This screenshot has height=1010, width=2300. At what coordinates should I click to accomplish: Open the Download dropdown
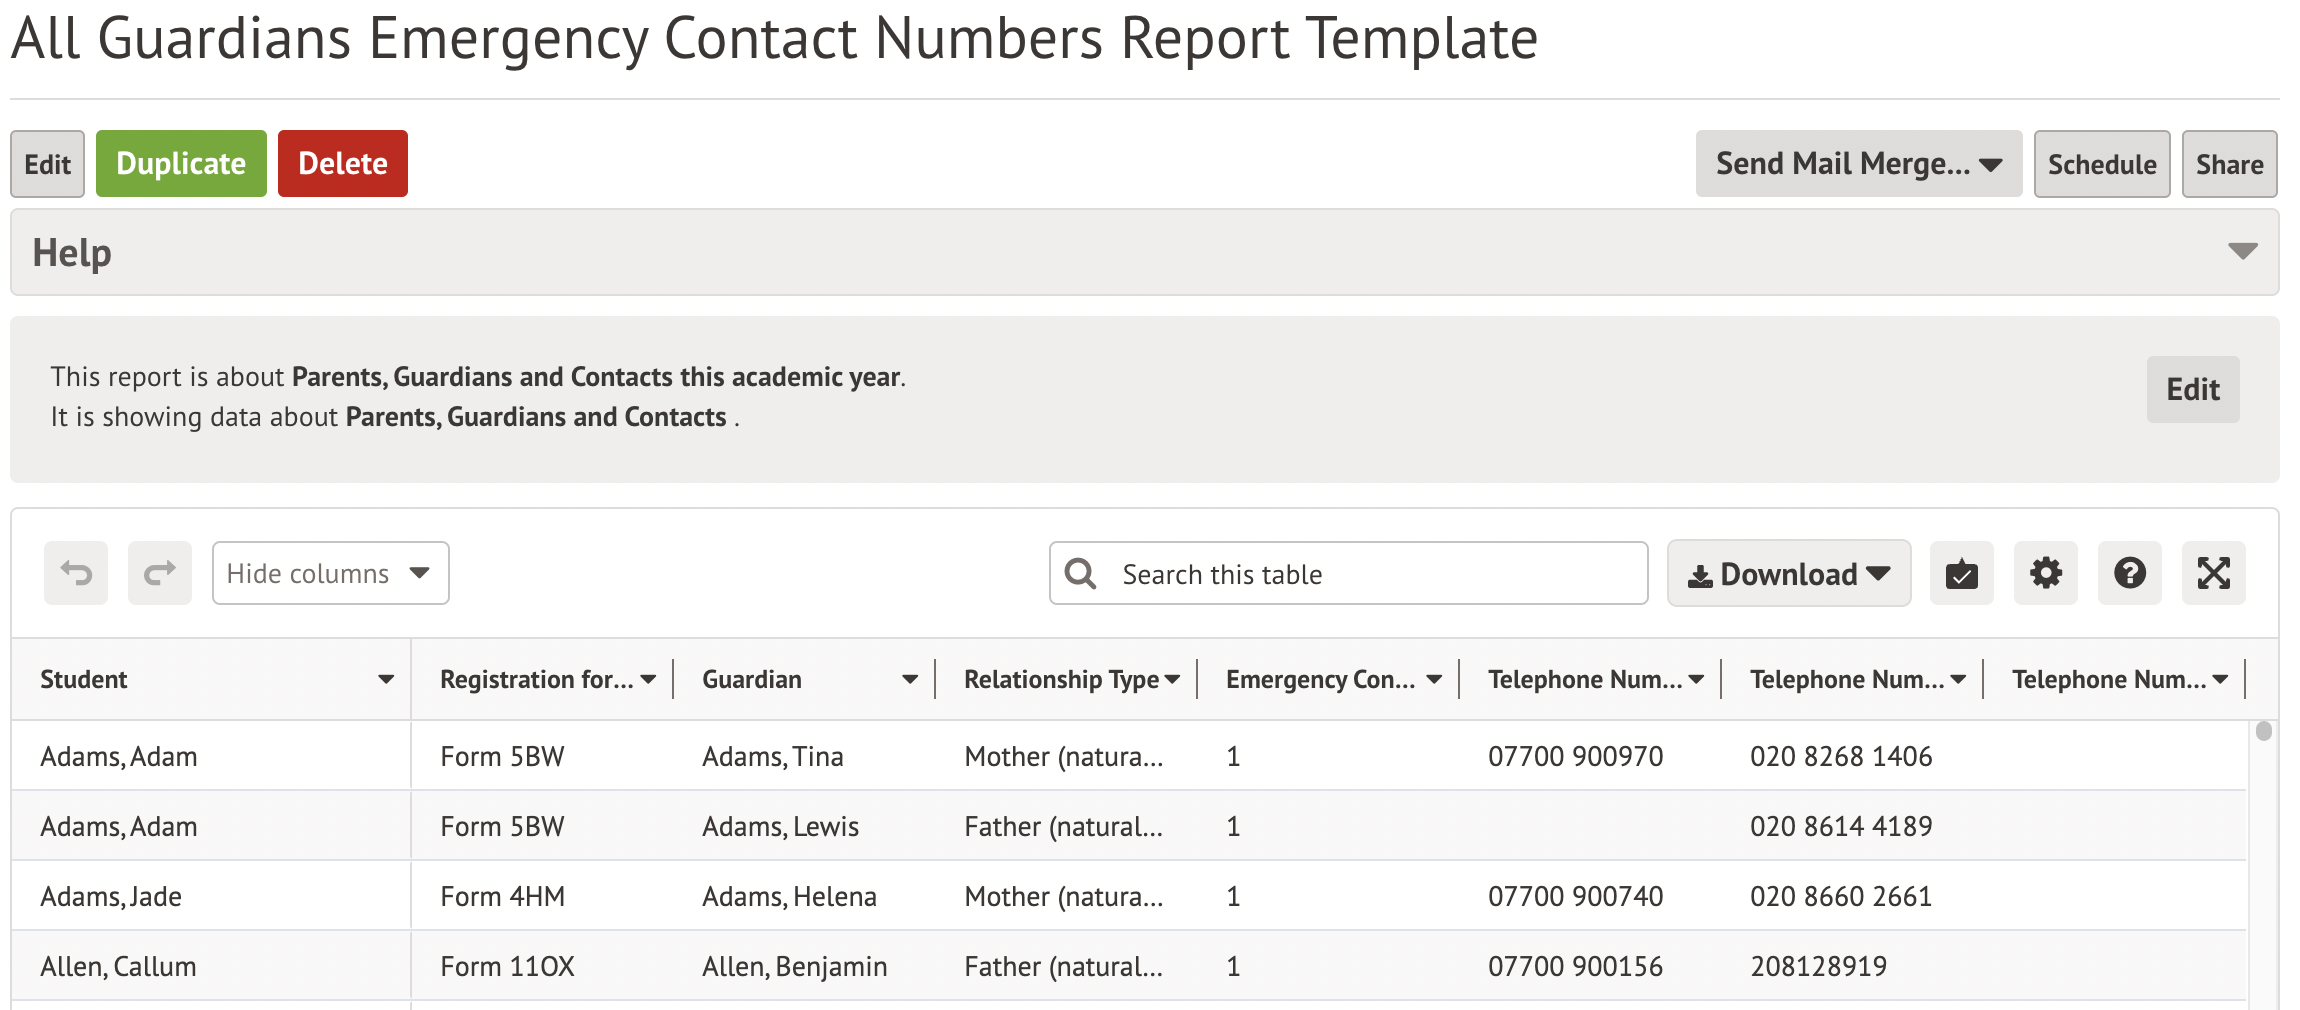pyautogui.click(x=1788, y=573)
